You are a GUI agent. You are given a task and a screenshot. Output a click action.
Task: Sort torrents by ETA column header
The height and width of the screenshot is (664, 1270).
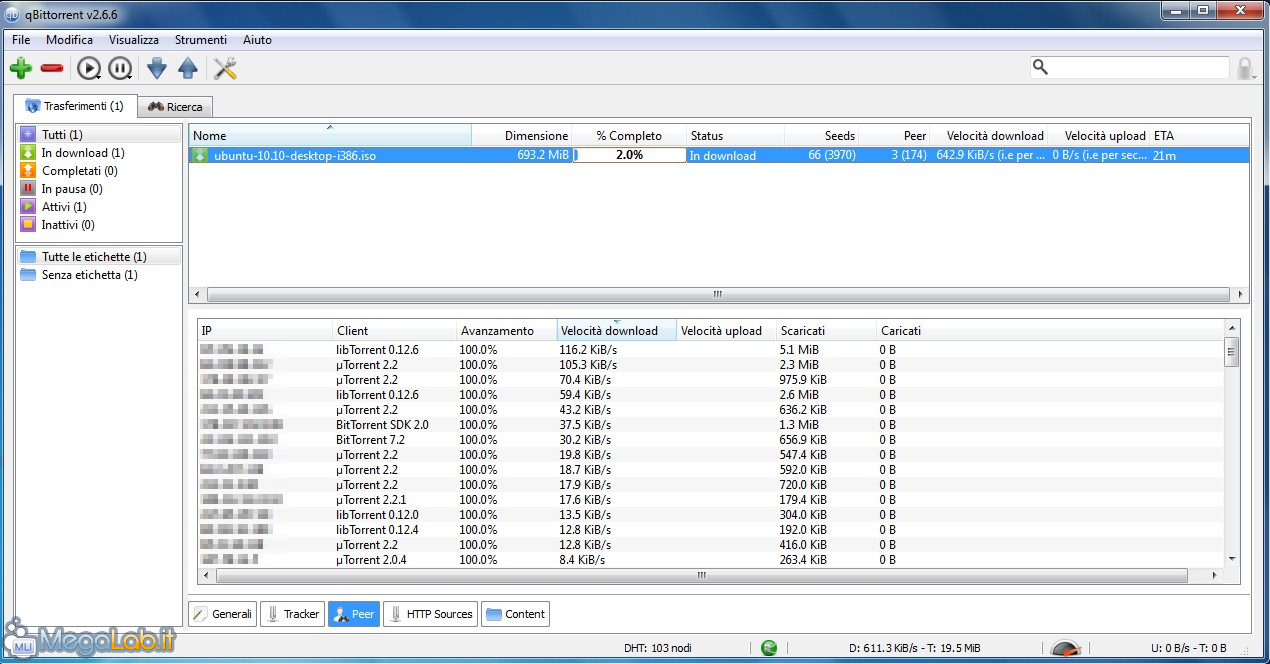(1198, 135)
